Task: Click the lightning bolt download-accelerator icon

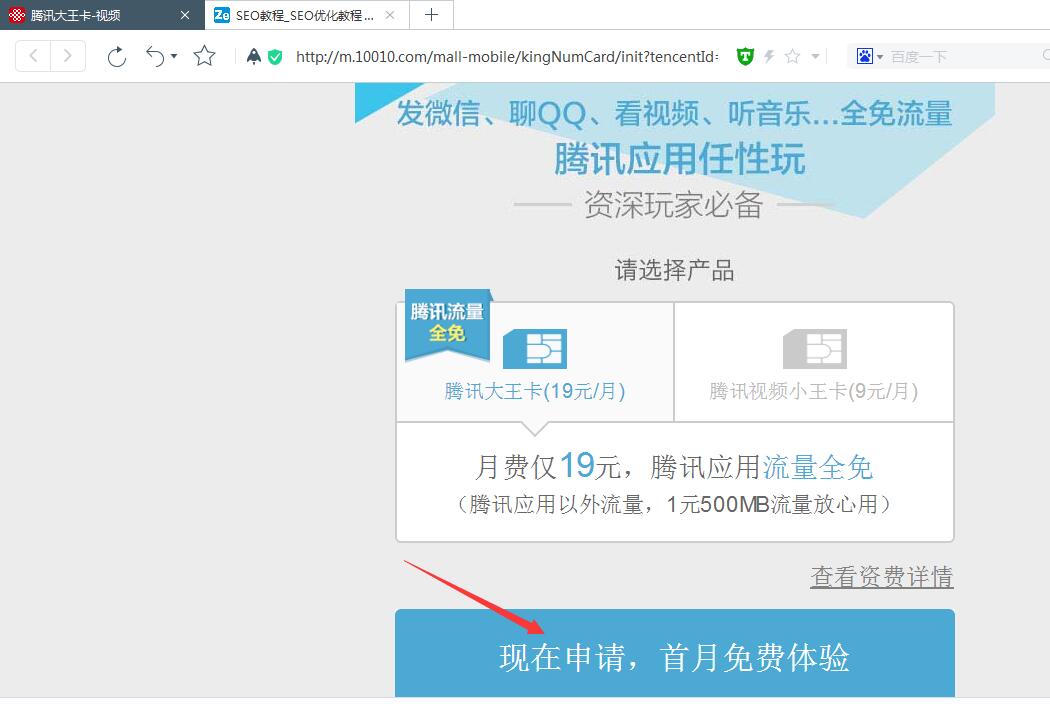Action: (x=769, y=56)
